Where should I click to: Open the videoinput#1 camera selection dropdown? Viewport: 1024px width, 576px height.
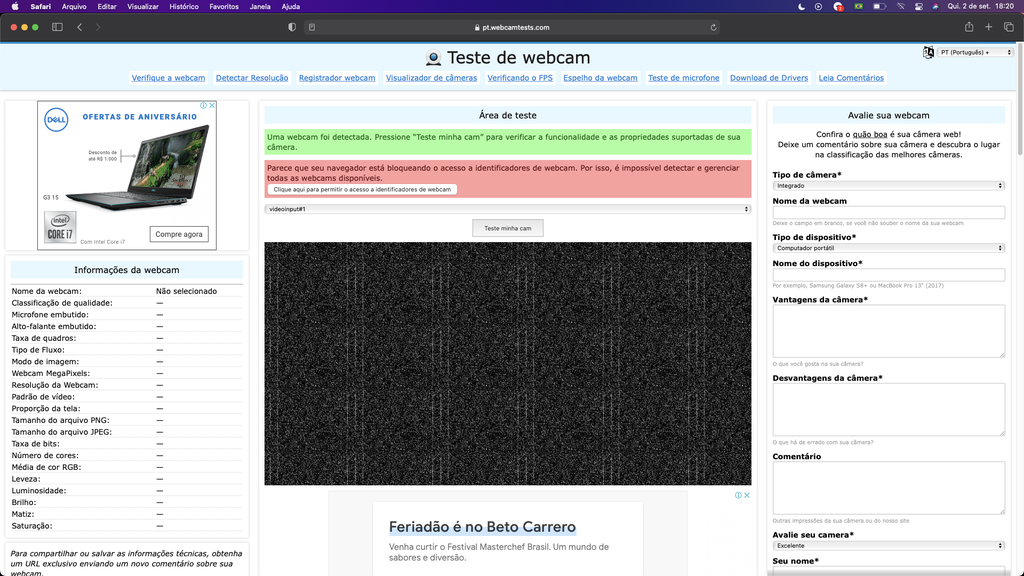coord(506,209)
